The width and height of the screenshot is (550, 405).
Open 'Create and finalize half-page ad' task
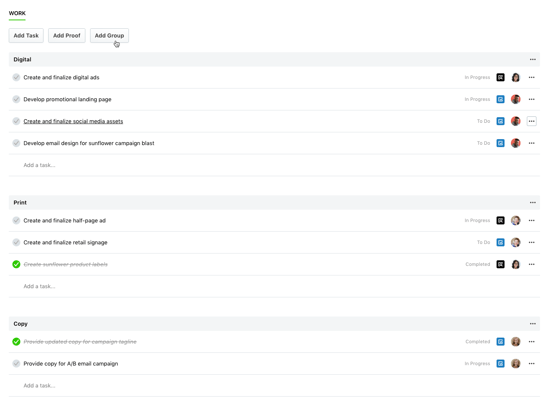tap(65, 221)
